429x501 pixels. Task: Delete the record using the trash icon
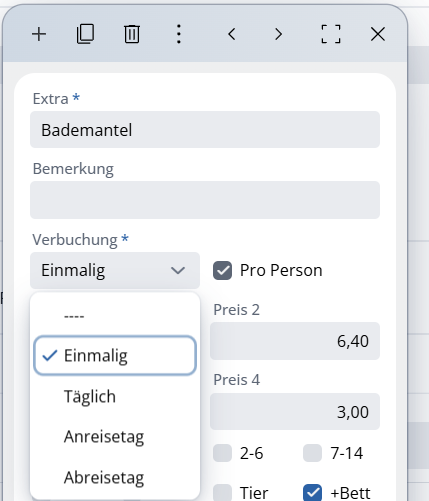(132, 34)
